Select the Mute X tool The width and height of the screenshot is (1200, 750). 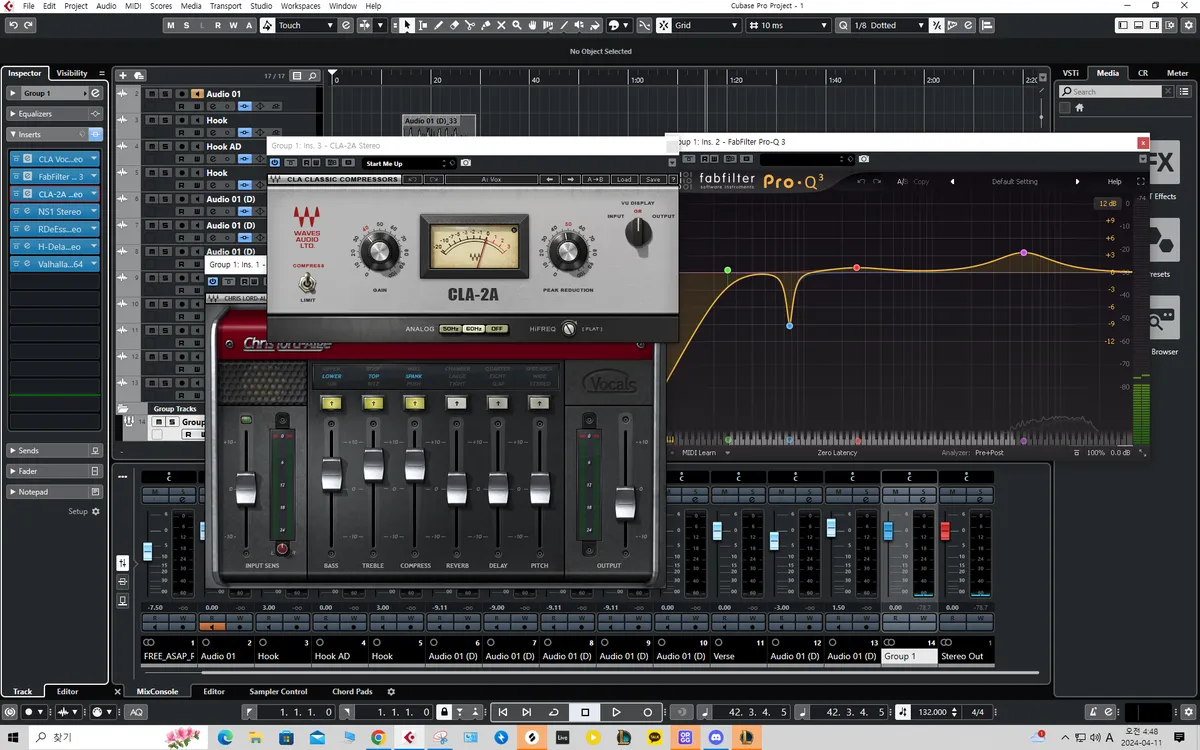click(502, 25)
